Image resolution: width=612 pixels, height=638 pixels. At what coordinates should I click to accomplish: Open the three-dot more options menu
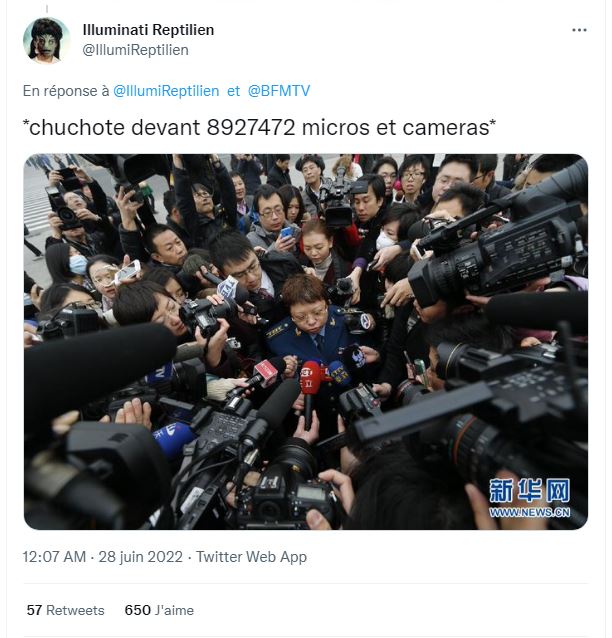[579, 30]
